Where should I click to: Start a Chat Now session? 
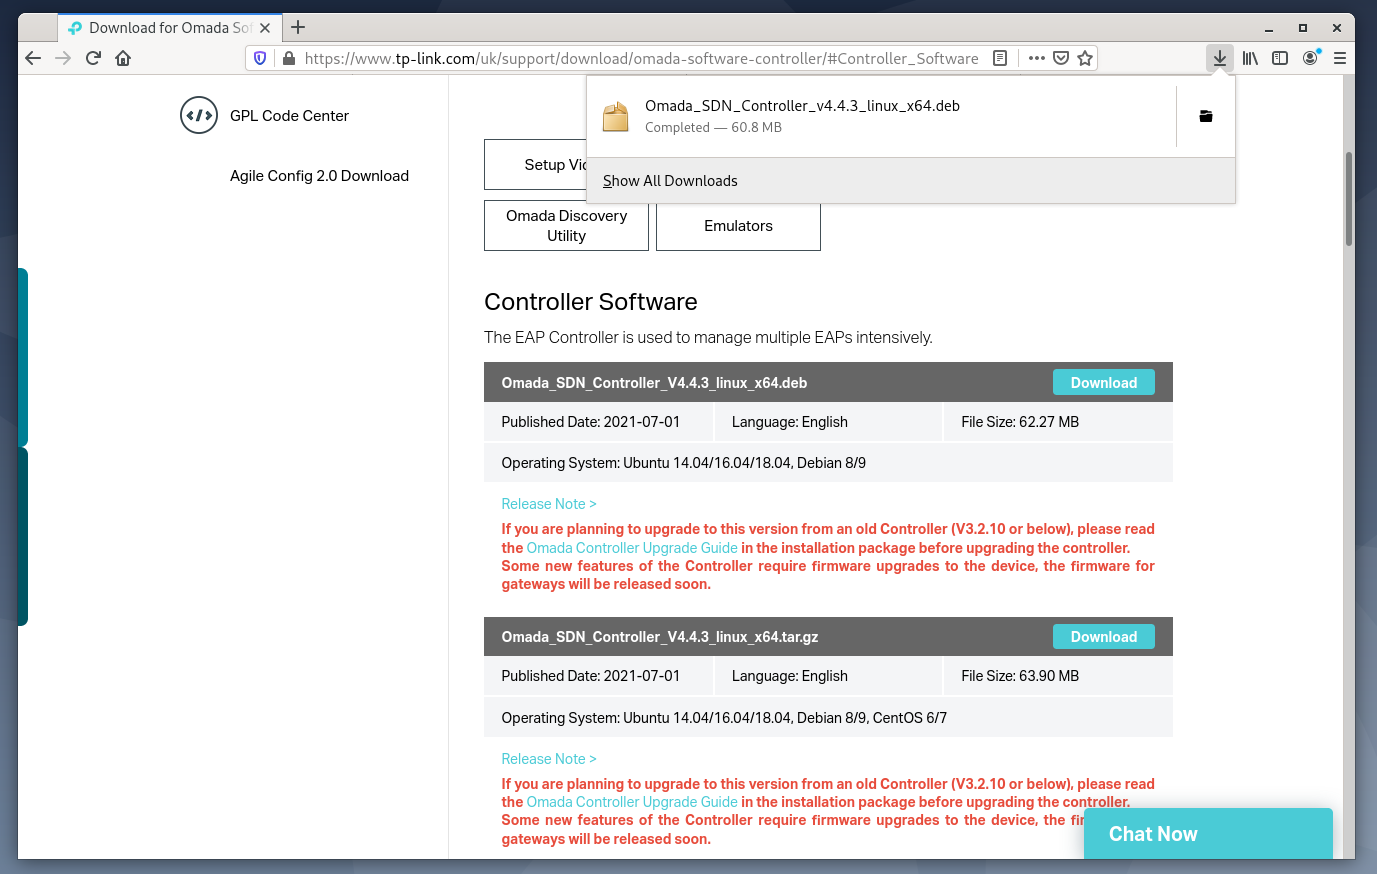(x=1208, y=834)
